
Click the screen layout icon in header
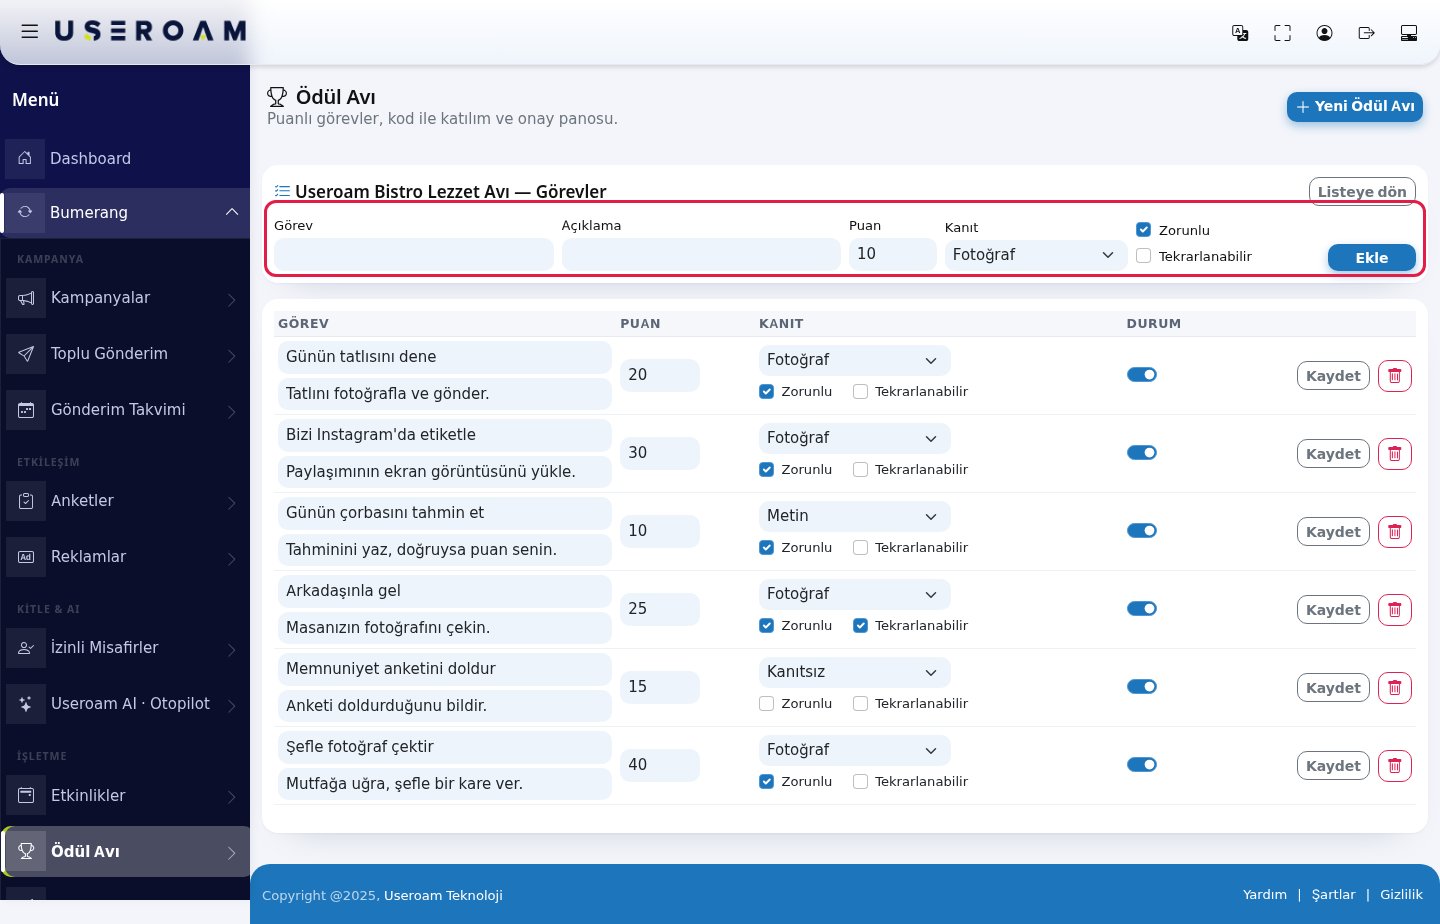[1409, 33]
